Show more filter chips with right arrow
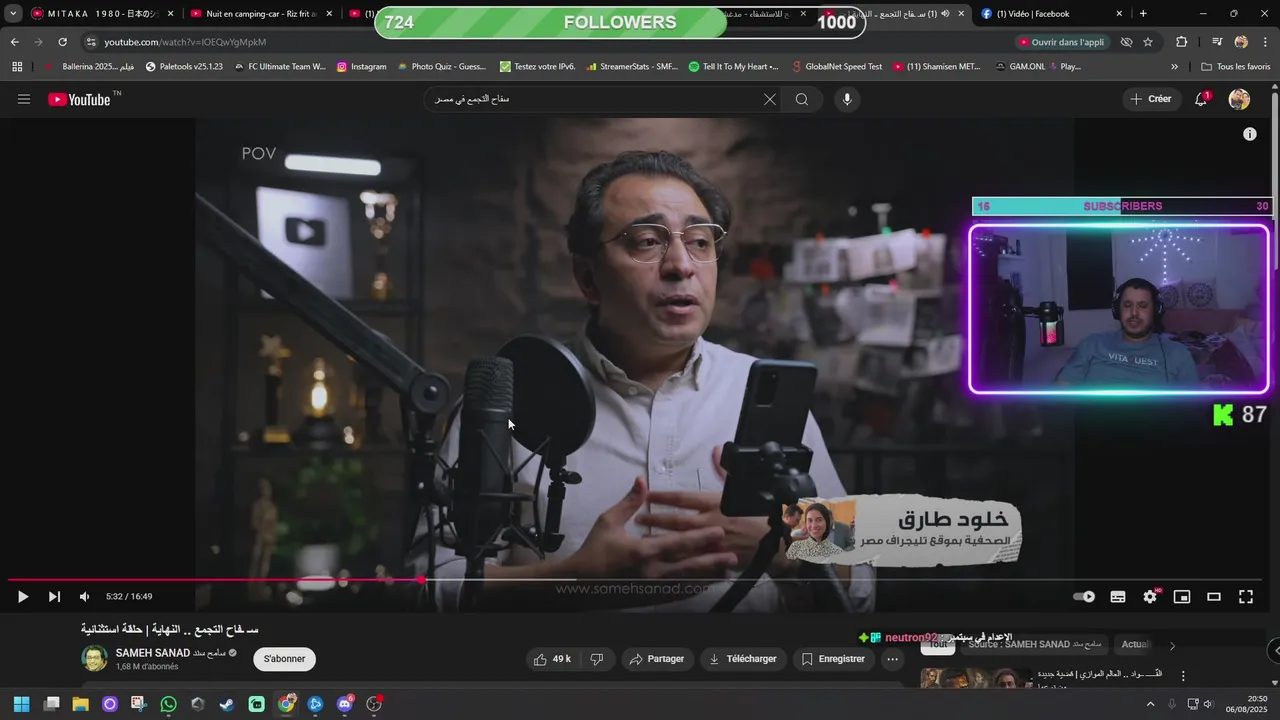The height and width of the screenshot is (720, 1280). (1172, 645)
